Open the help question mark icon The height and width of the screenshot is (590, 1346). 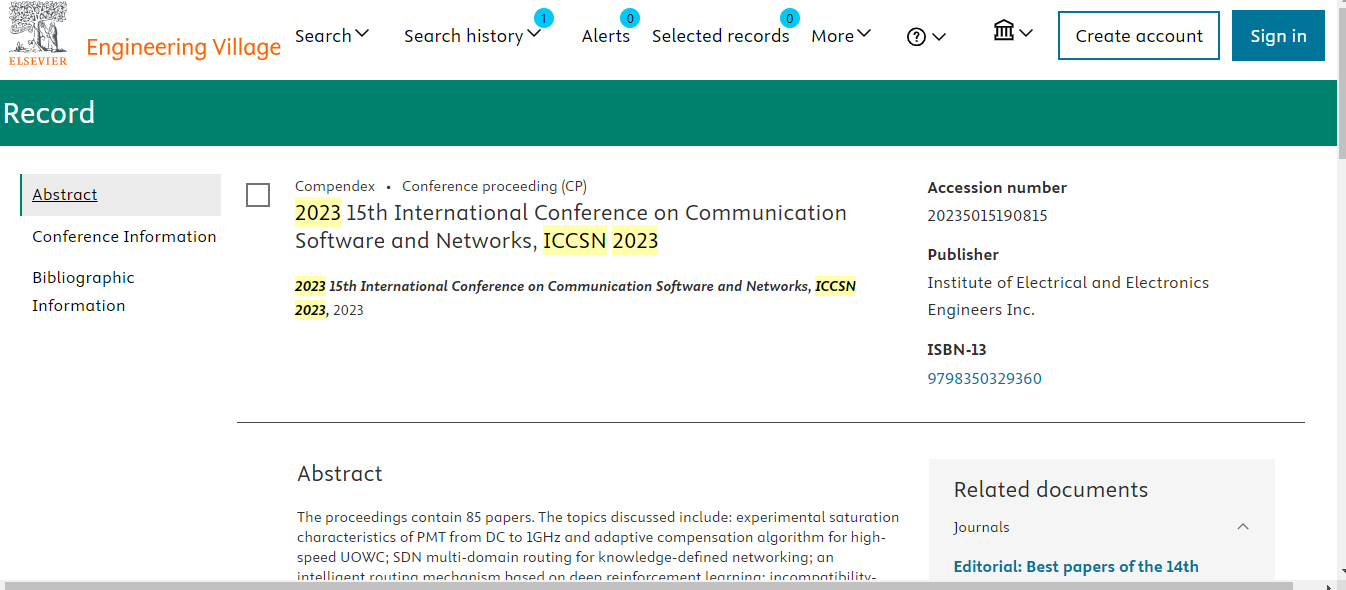916,37
